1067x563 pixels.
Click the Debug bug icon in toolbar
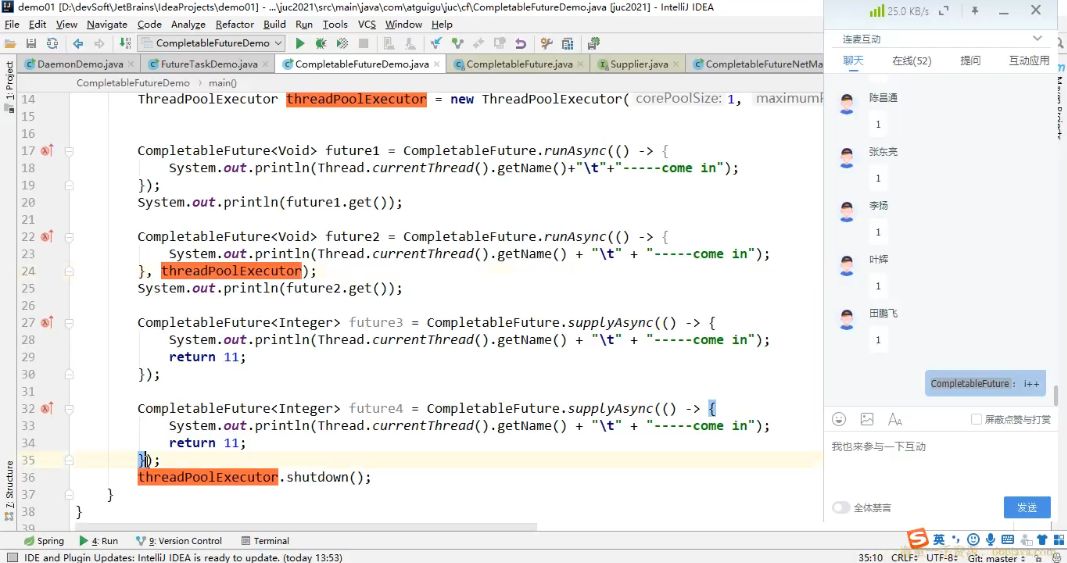[x=321, y=44]
